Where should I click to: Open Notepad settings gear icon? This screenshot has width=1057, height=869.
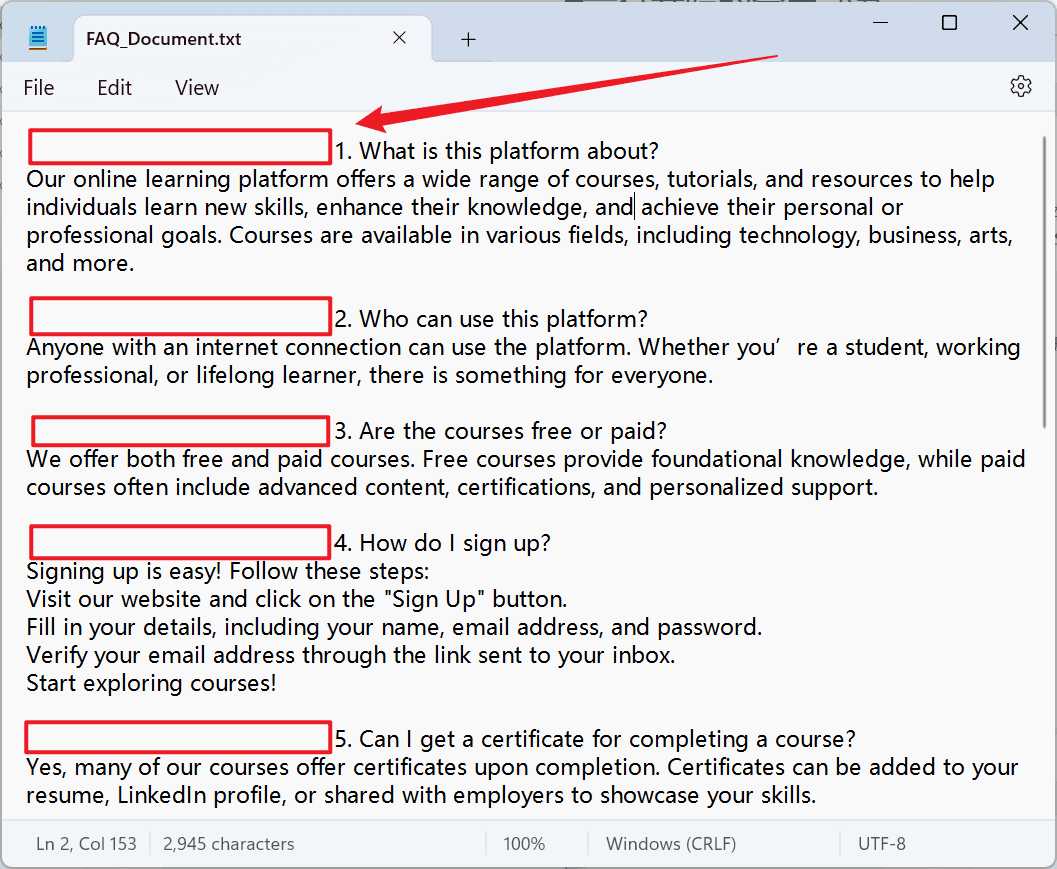point(1021,87)
